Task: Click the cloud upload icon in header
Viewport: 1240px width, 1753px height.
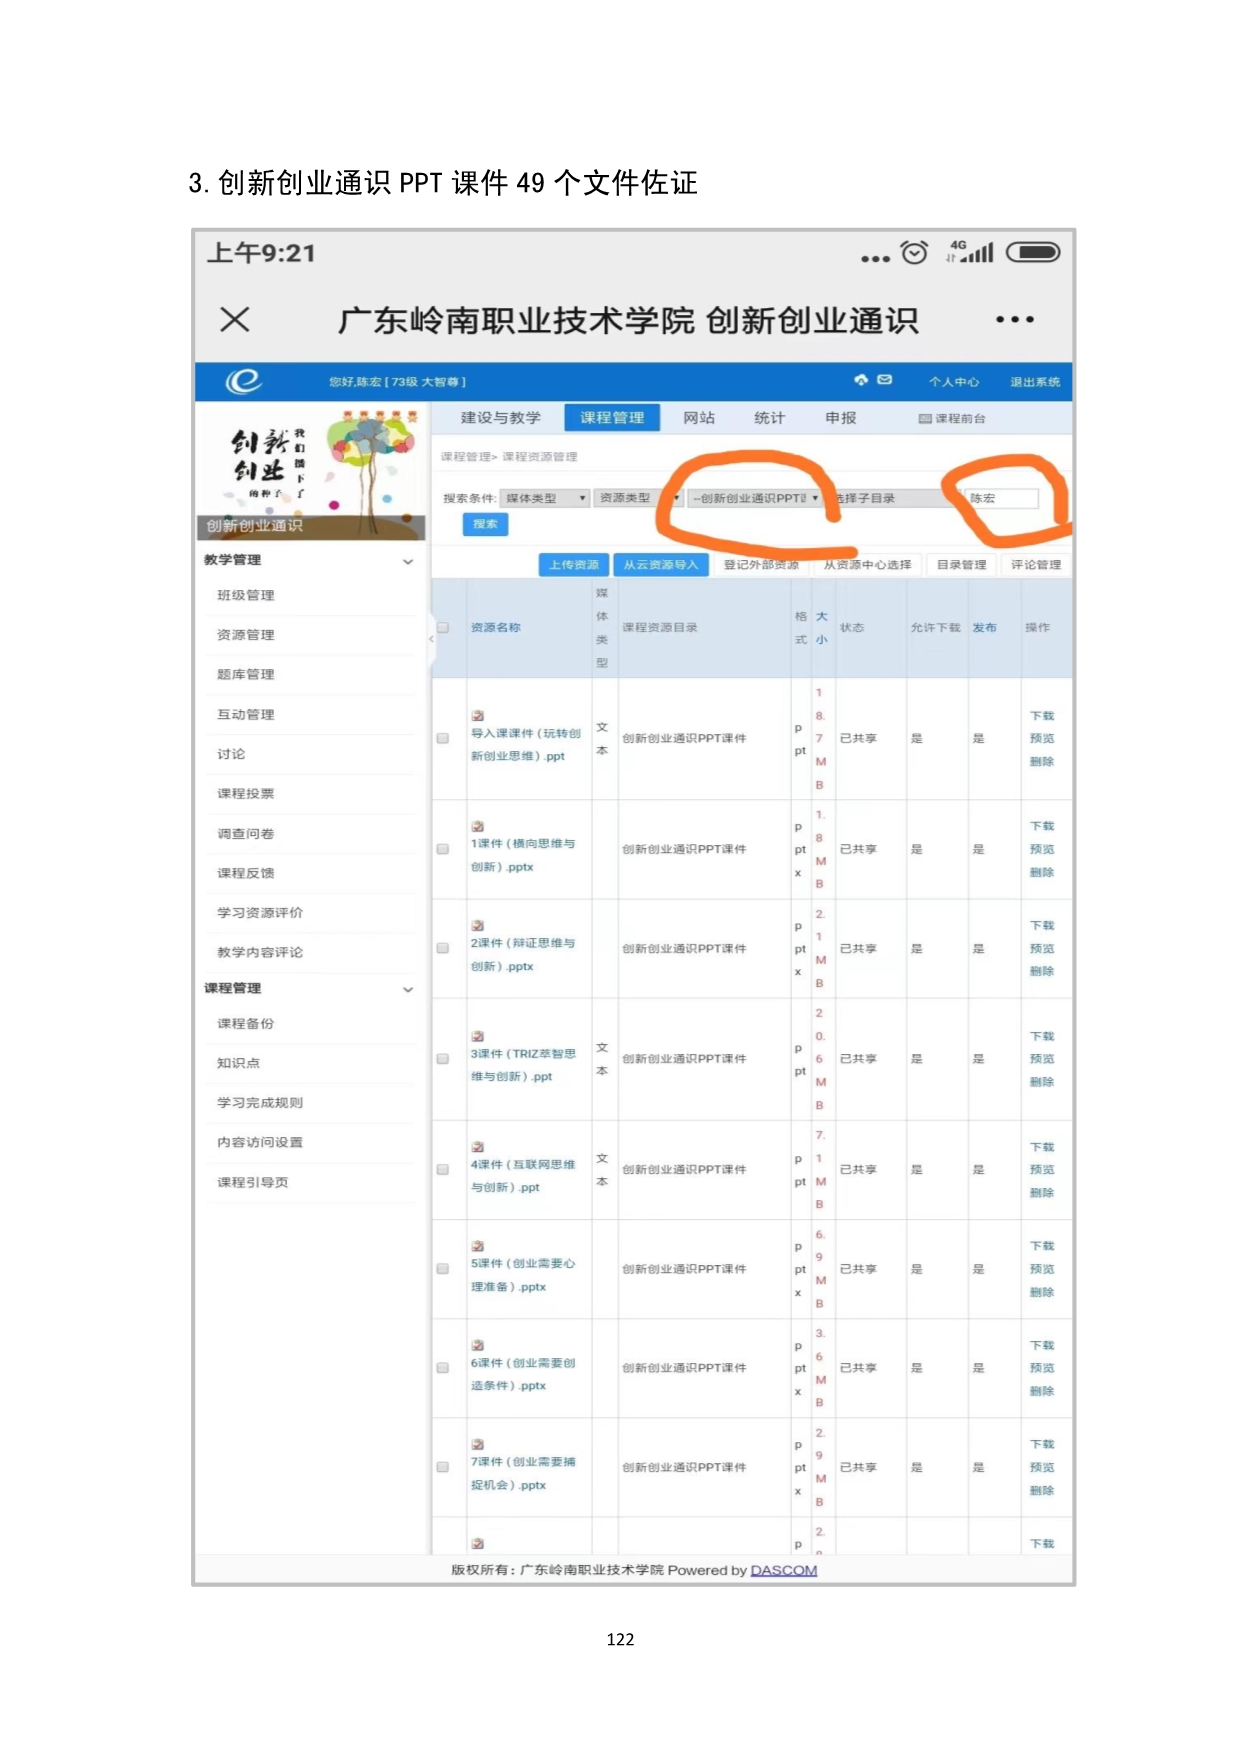Action: tap(861, 380)
